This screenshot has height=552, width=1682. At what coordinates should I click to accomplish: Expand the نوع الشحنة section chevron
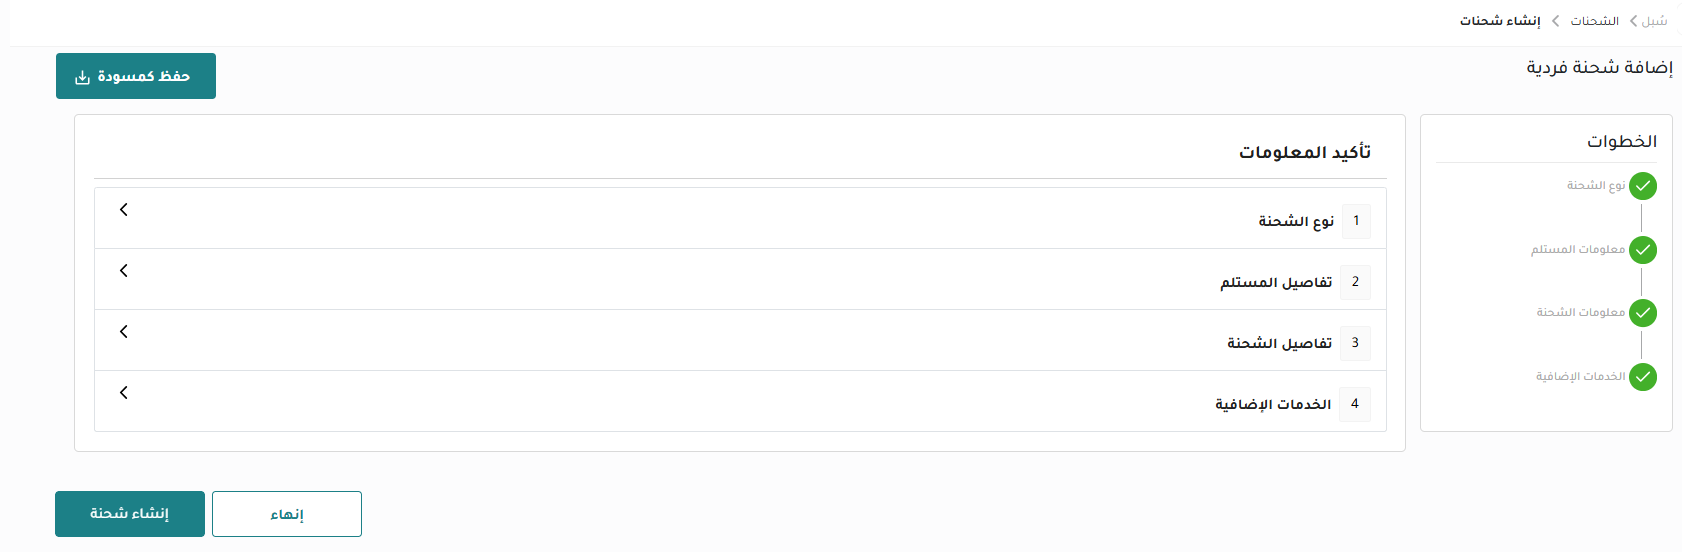tap(124, 210)
